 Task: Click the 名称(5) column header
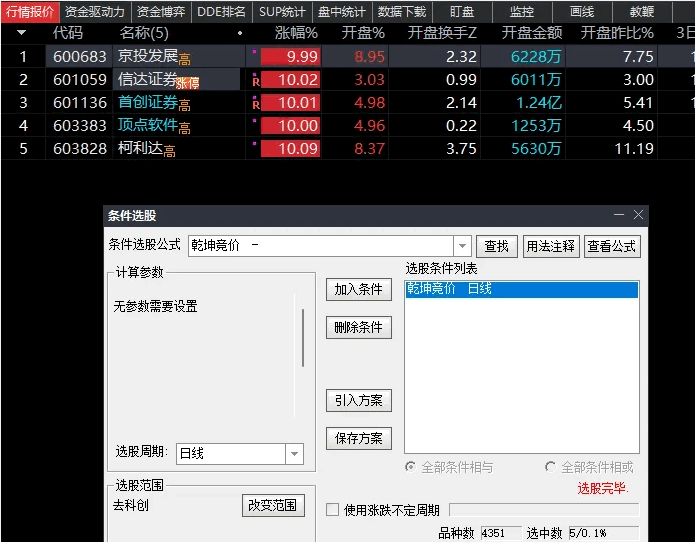tap(144, 33)
